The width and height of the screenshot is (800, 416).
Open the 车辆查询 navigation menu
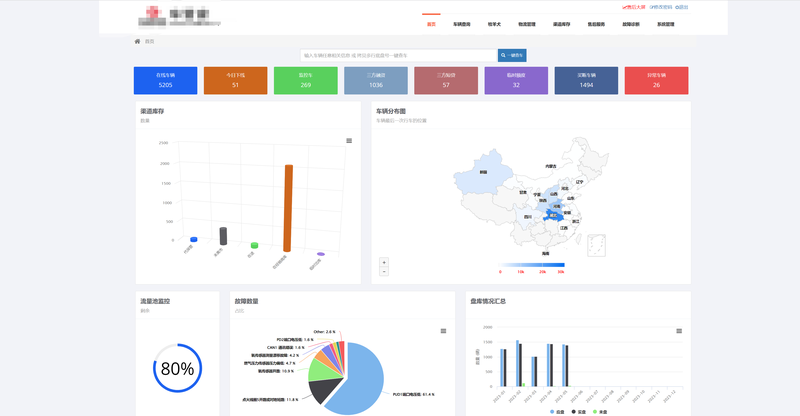click(462, 24)
